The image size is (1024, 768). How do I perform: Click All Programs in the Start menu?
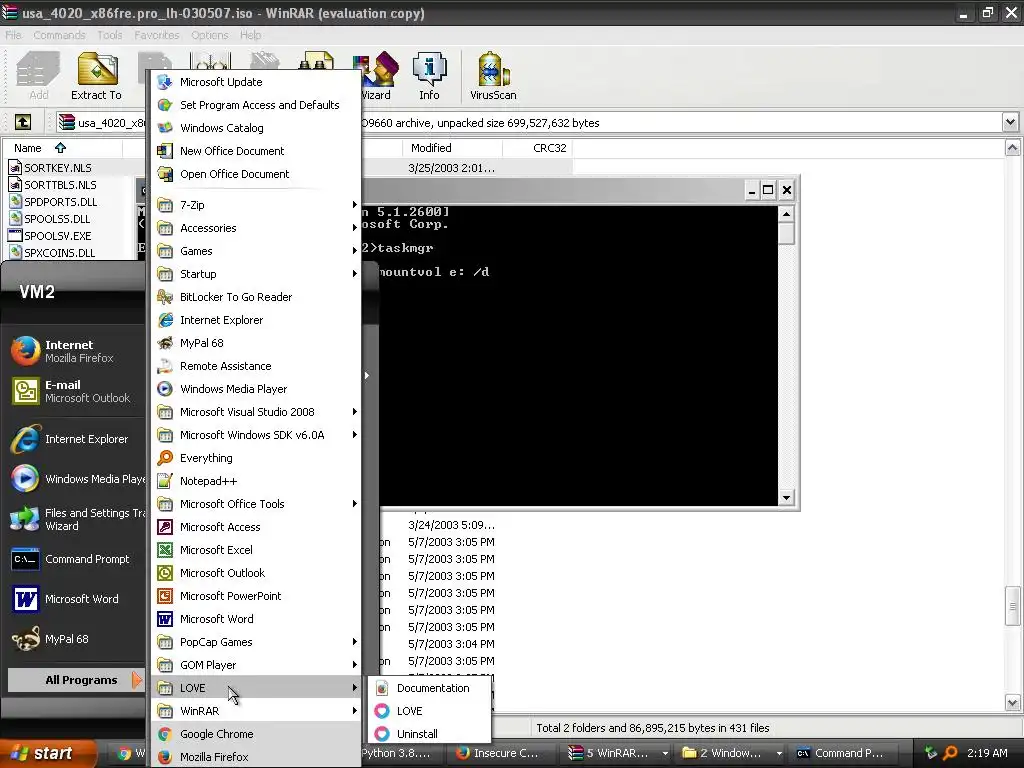point(74,680)
